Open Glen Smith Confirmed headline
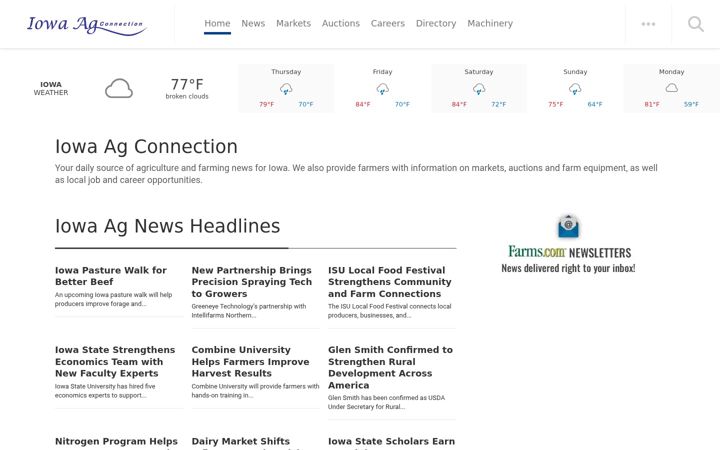The width and height of the screenshot is (720, 450). 390,367
